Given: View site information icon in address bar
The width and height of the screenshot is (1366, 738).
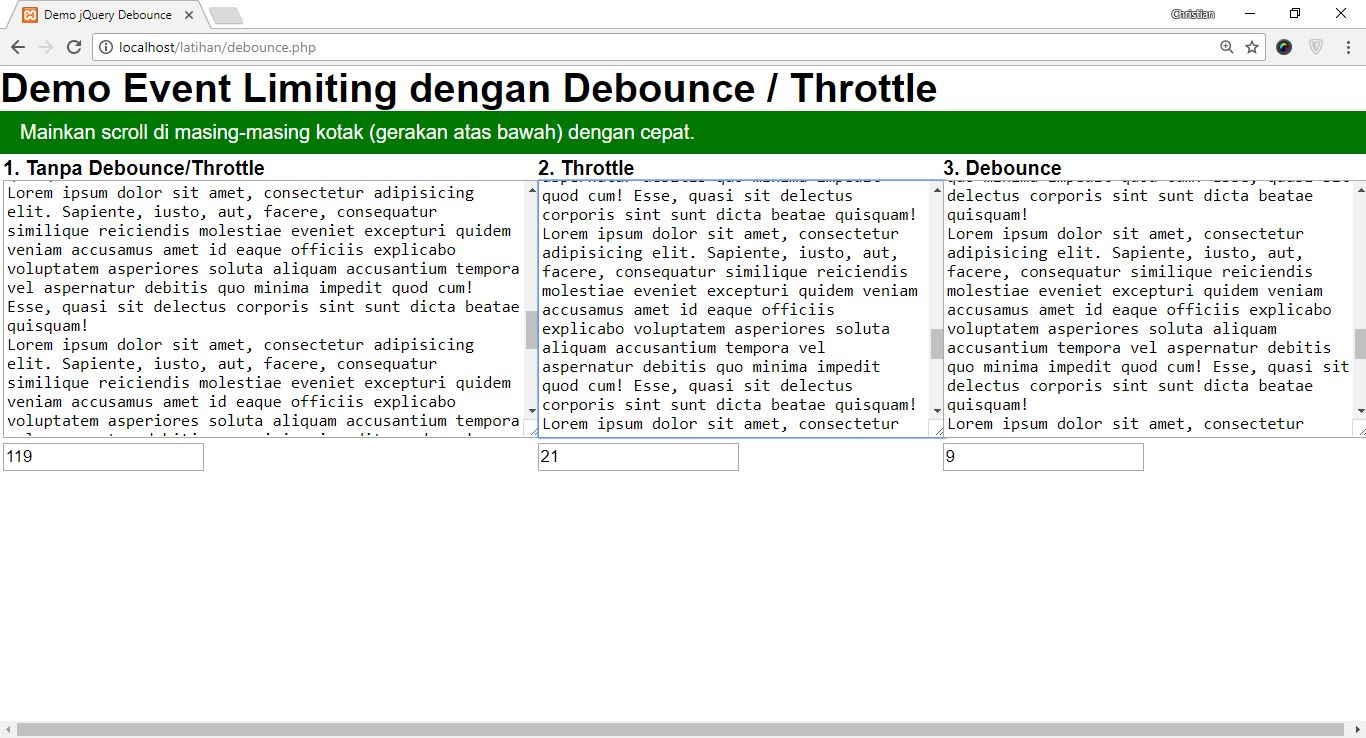Looking at the screenshot, I should pos(106,47).
